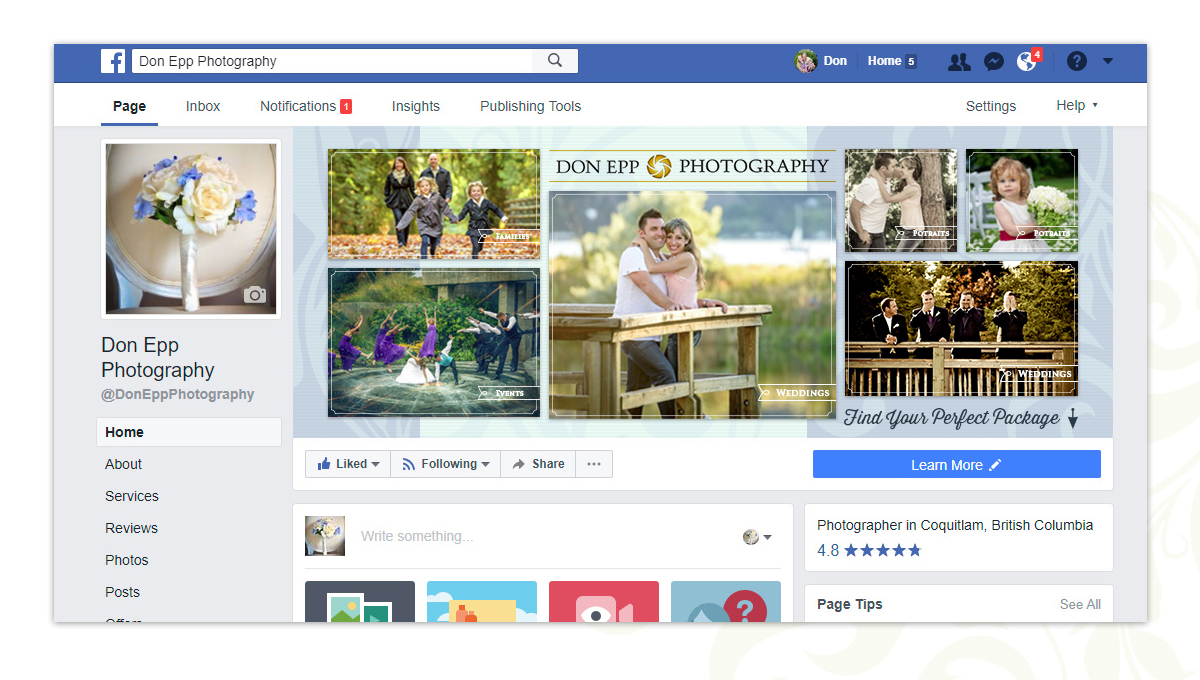The height and width of the screenshot is (680, 1200).
Task: Click the bouquet profile picture
Action: [x=191, y=229]
